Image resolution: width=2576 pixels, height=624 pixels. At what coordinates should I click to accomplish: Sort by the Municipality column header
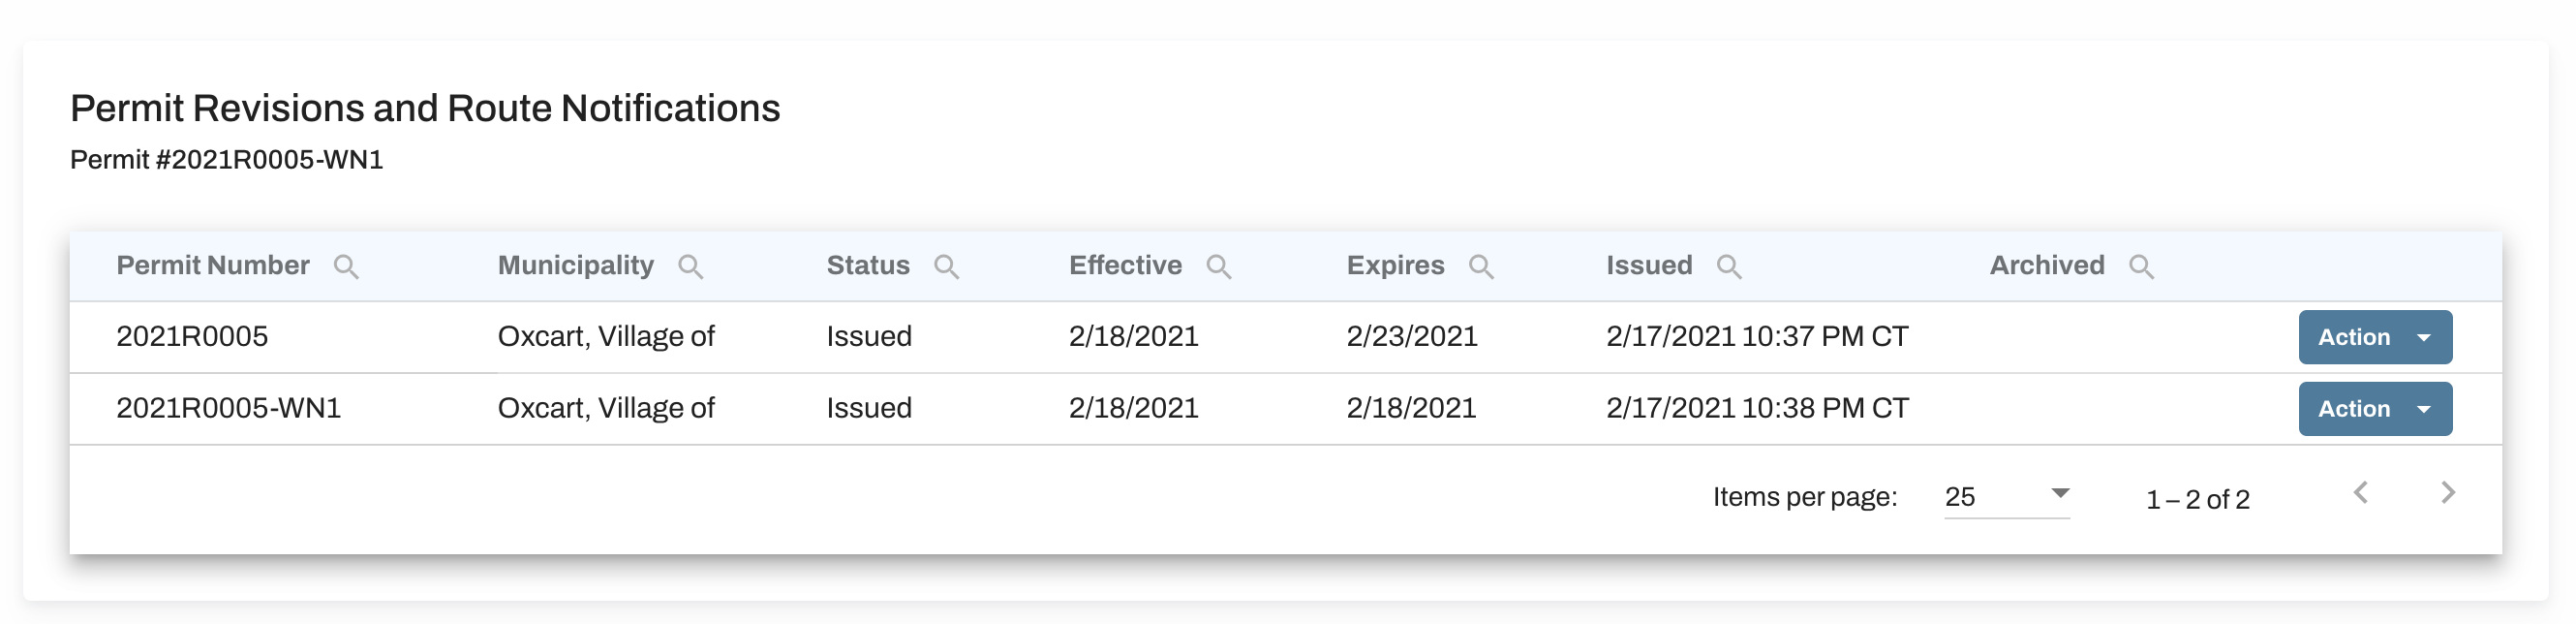(x=576, y=265)
